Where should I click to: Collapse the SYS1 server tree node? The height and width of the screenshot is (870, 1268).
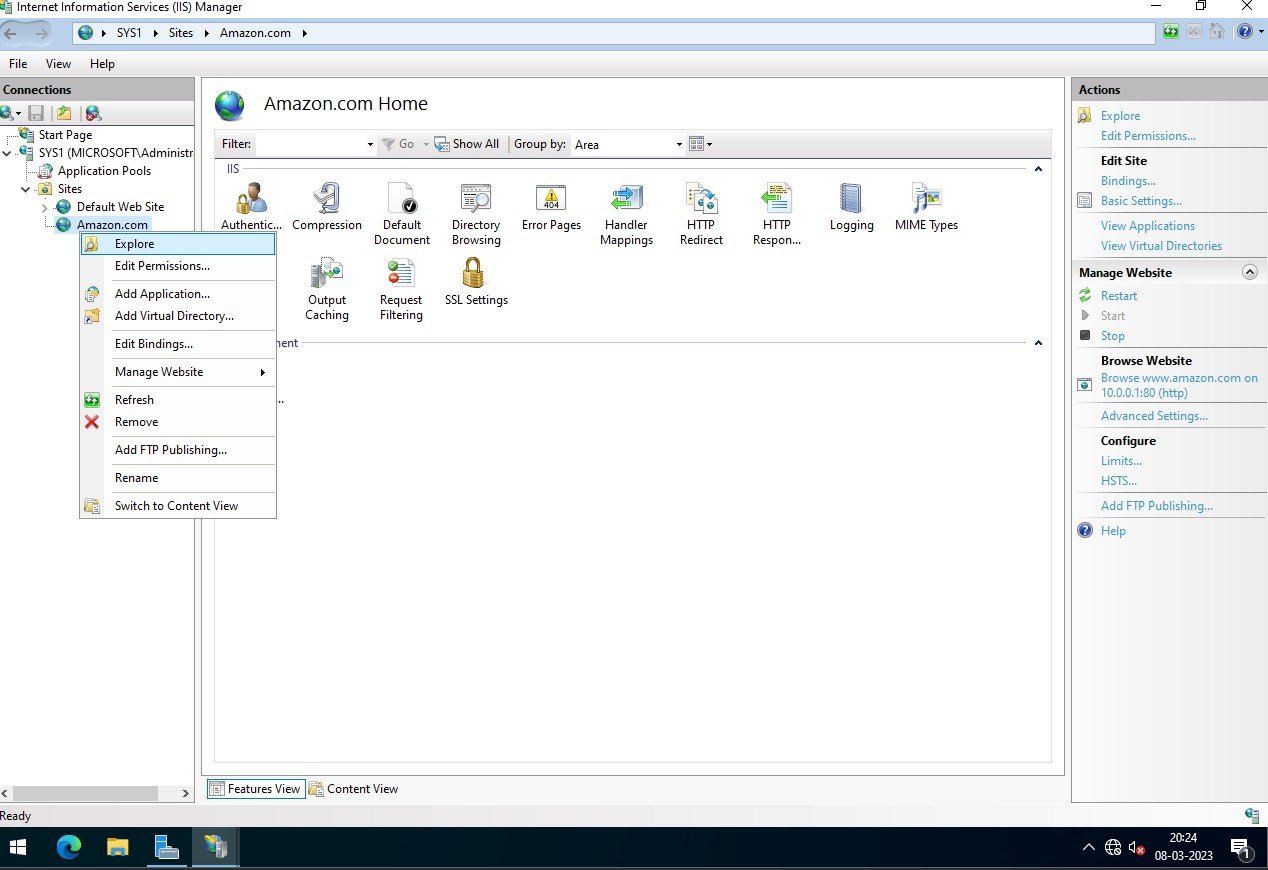[7, 153]
